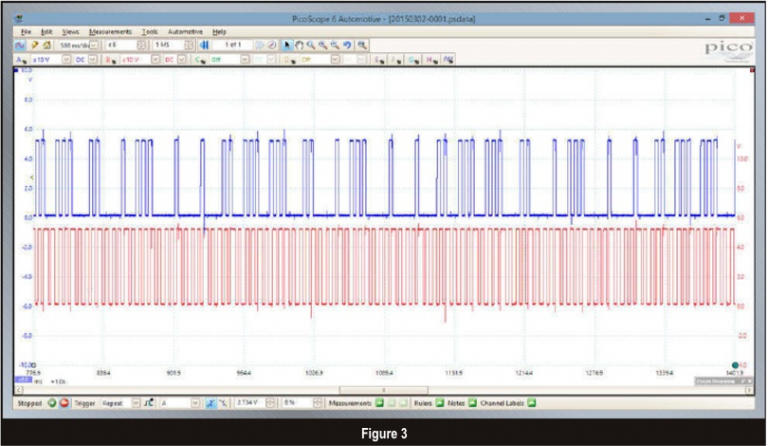The width and height of the screenshot is (768, 446).
Task: Select the hand pan tool
Action: 297,45
